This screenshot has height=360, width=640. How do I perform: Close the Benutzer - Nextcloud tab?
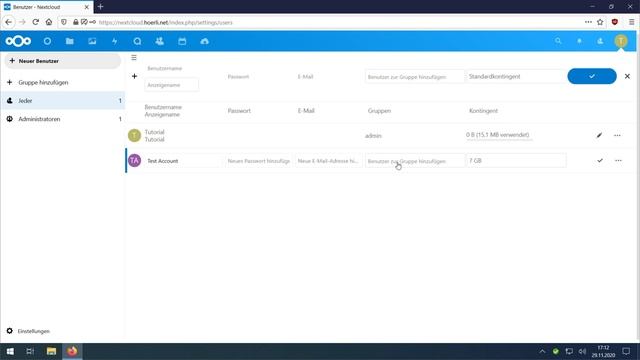tap(87, 7)
